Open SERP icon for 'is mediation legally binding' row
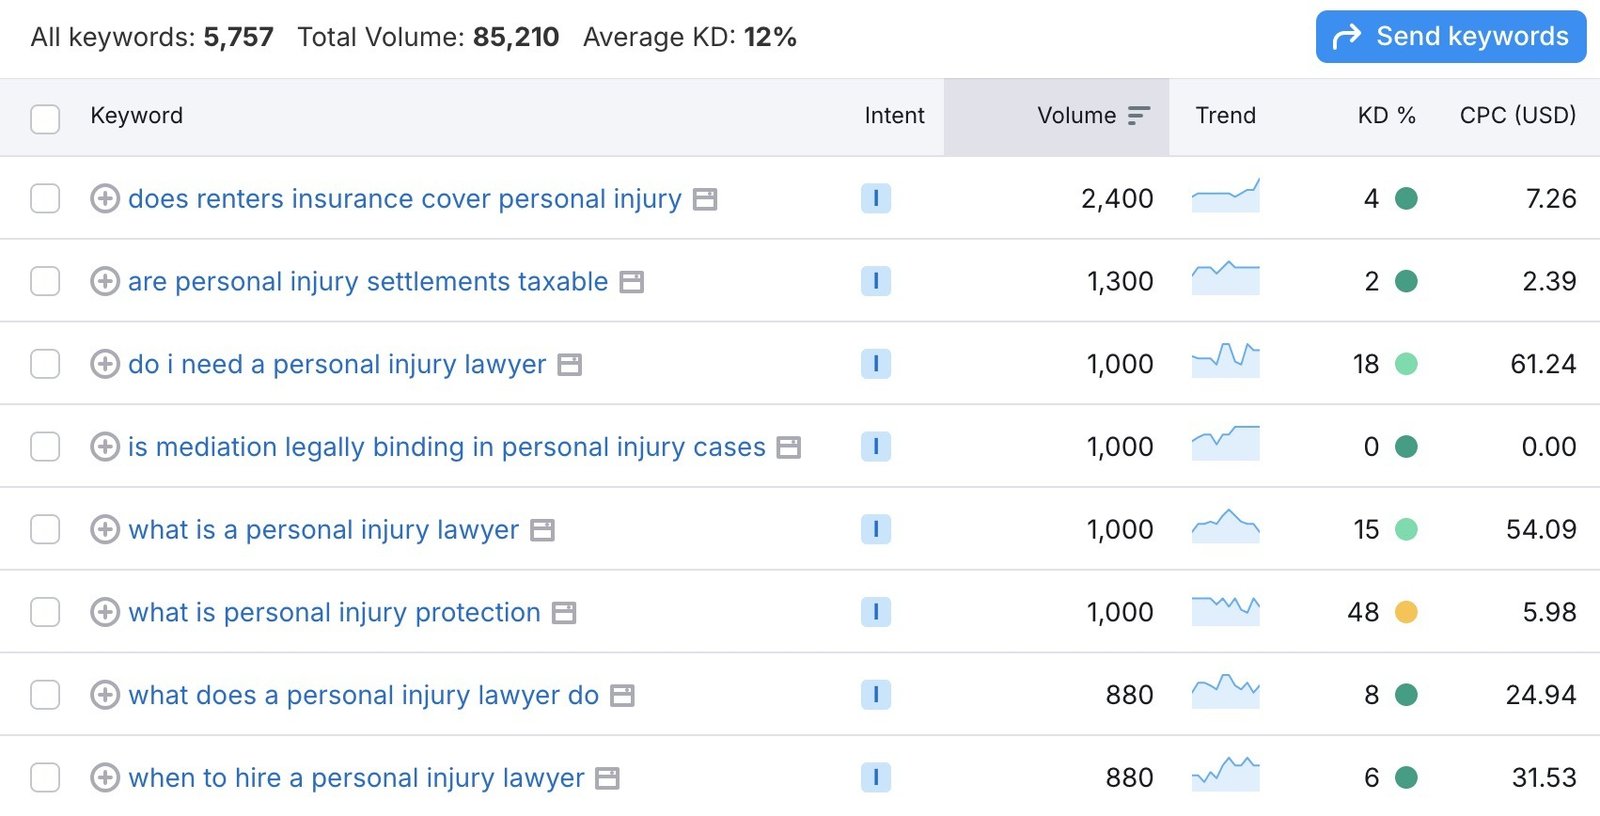Screen dimensions: 1600x816 pyautogui.click(x=789, y=447)
